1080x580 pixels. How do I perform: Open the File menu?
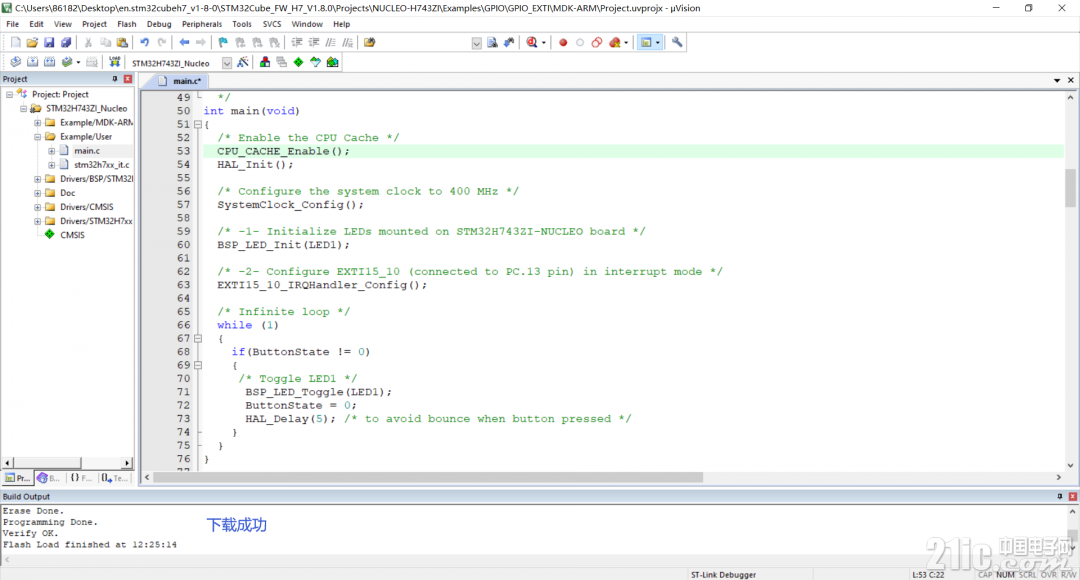[12, 24]
